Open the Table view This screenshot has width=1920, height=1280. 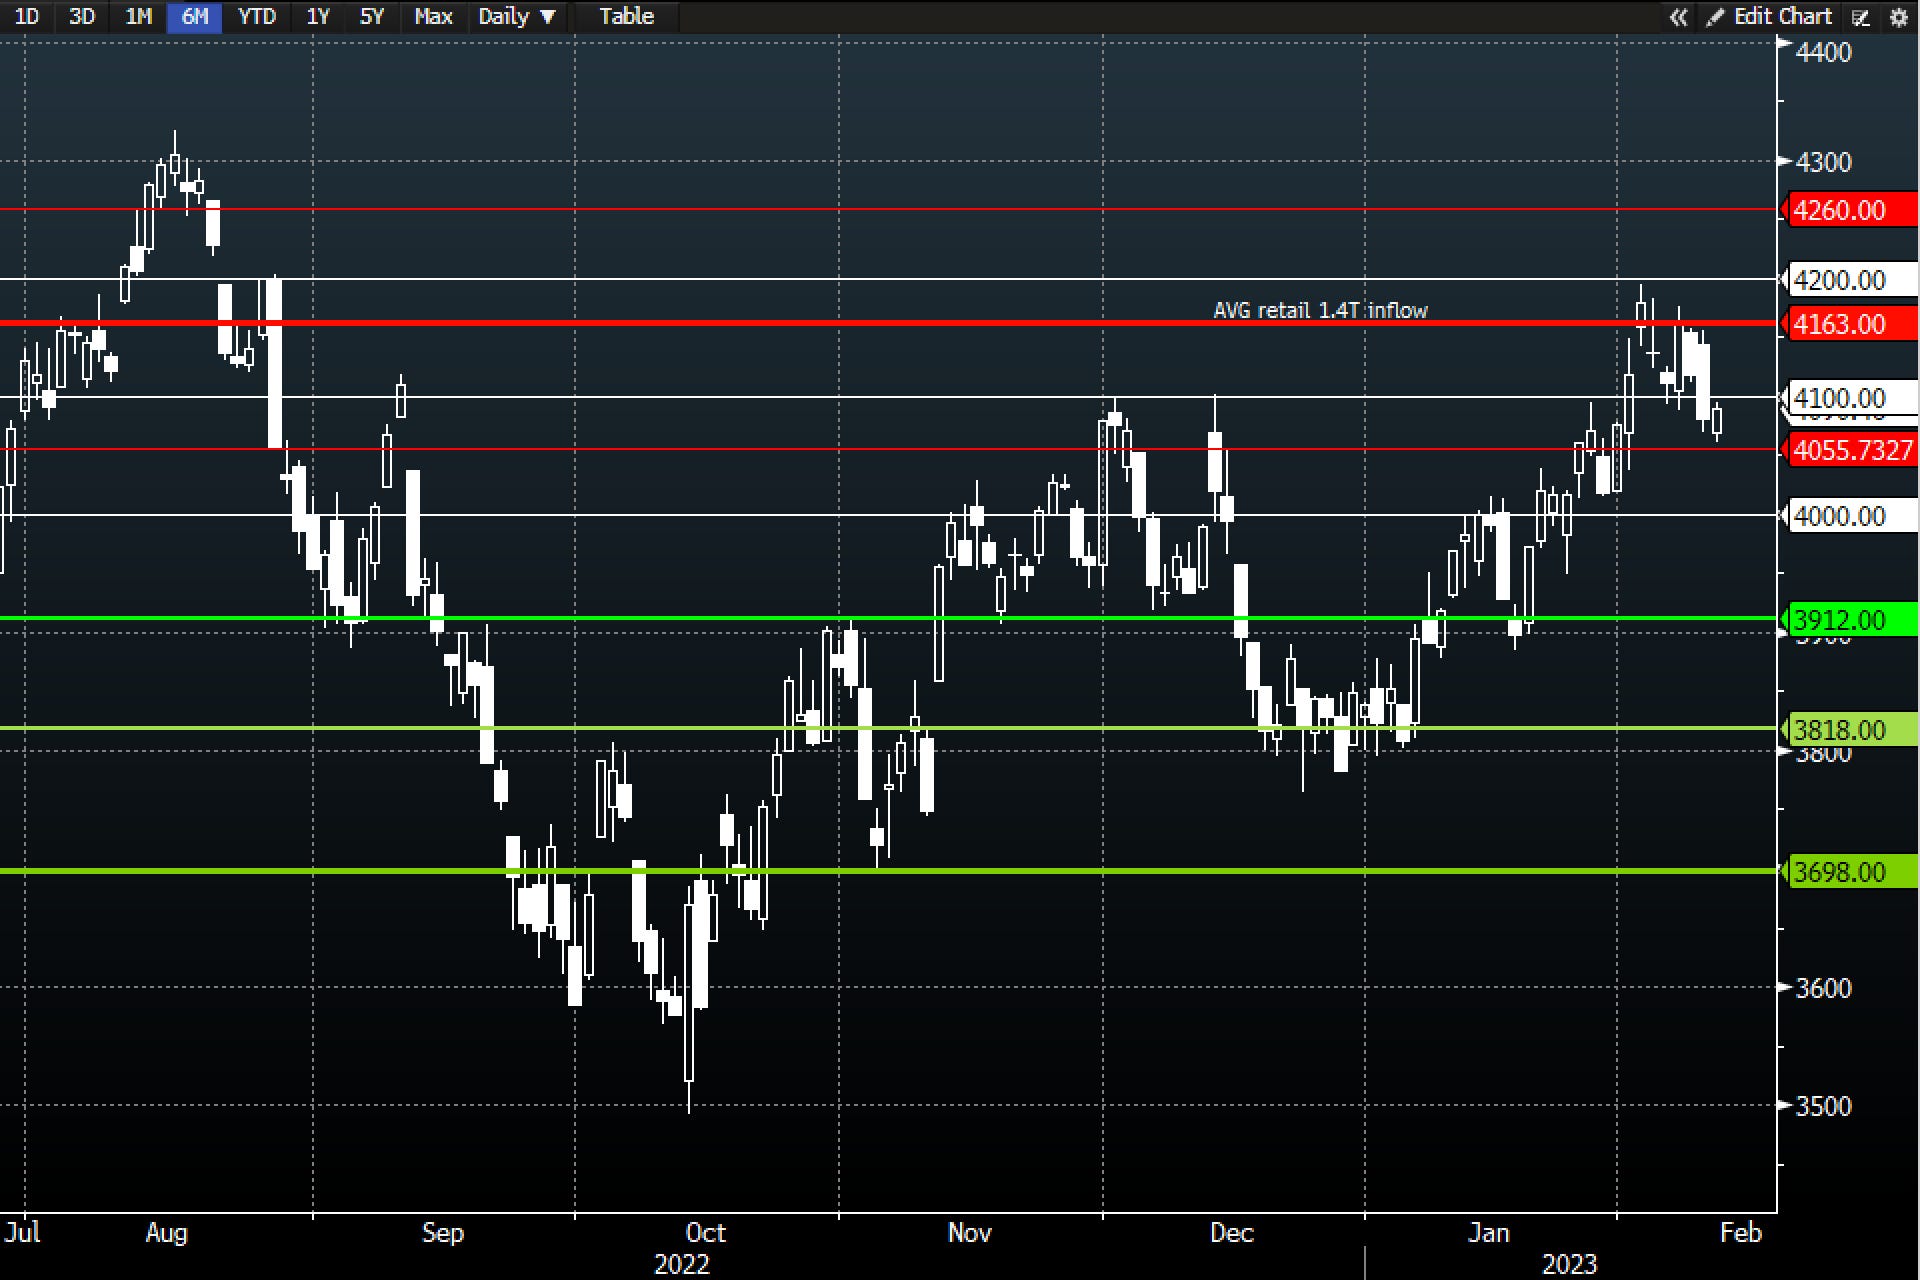pos(627,16)
